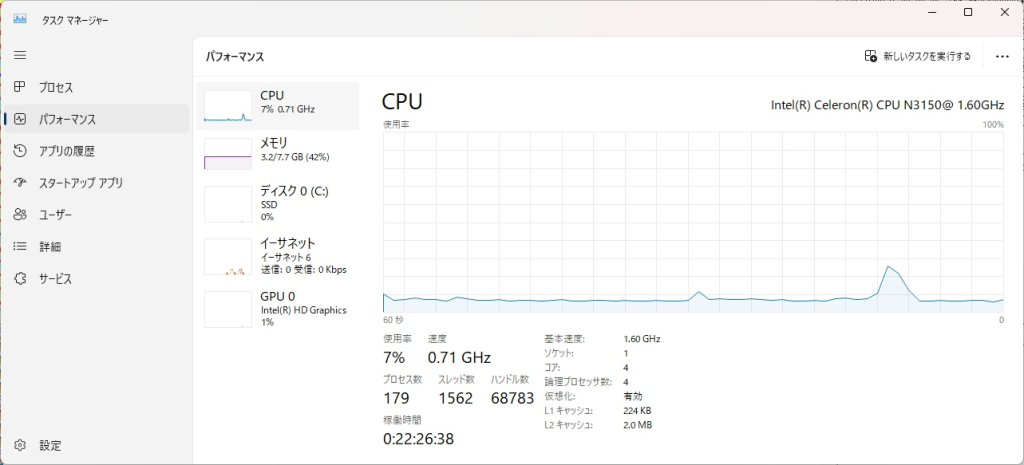The width and height of the screenshot is (1024, 465).
Task: Open the アプリの履歴 clock icon
Action: tap(20, 151)
